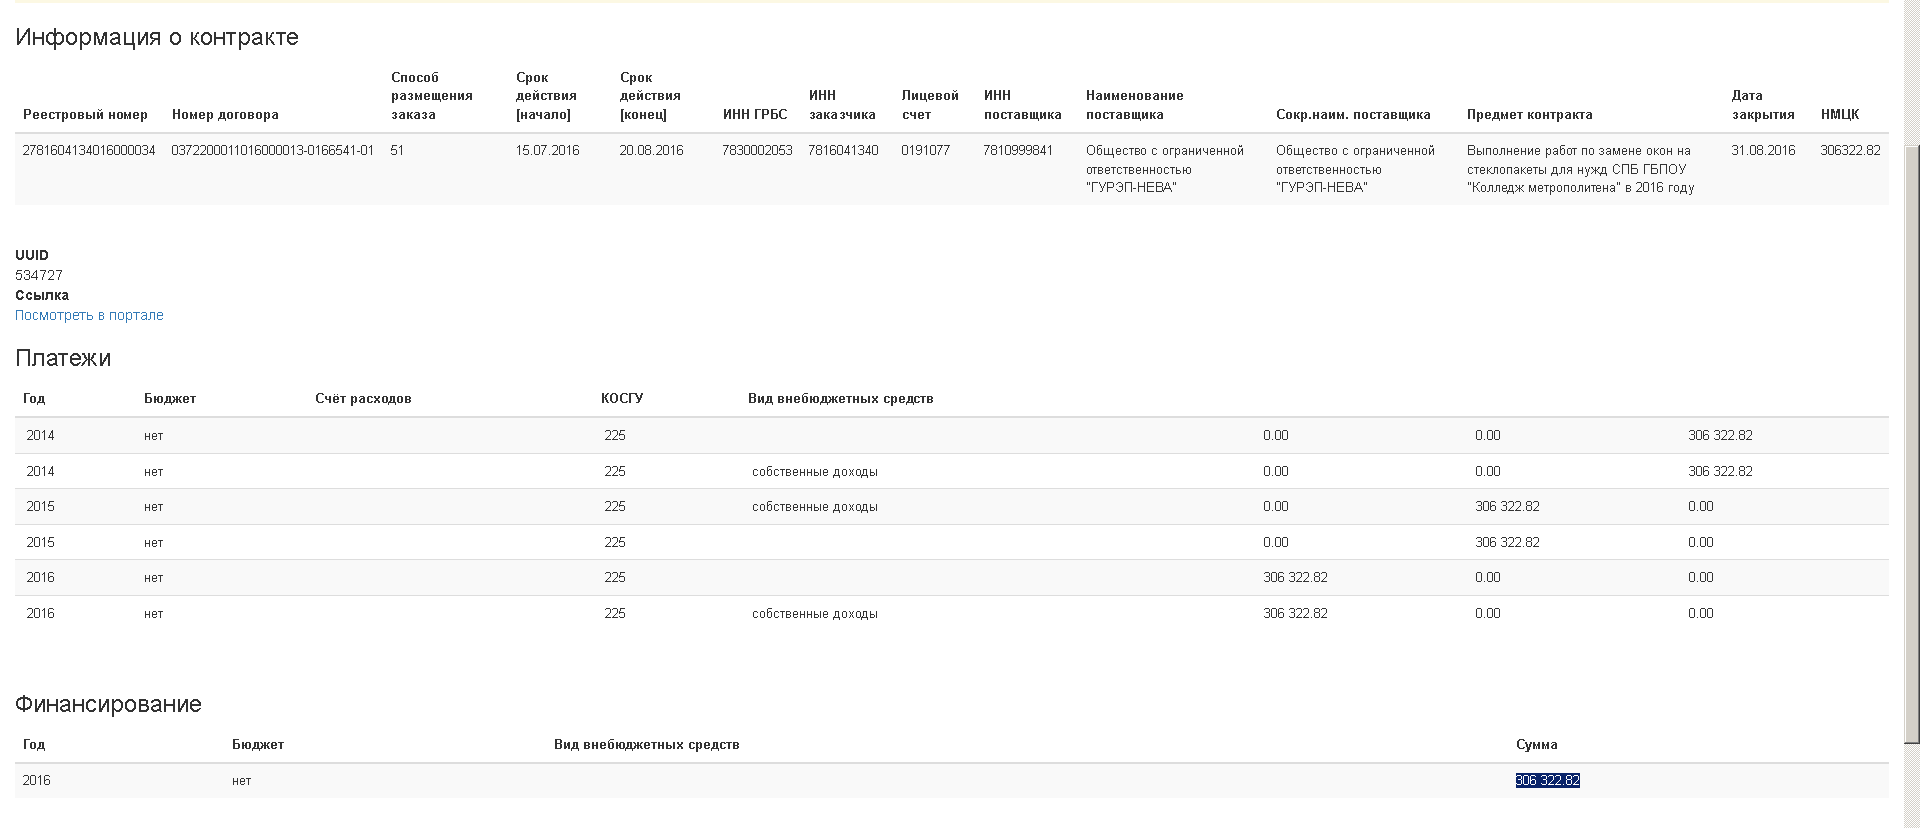Click the UUID value 534727
This screenshot has width=1920, height=828.
(39, 275)
